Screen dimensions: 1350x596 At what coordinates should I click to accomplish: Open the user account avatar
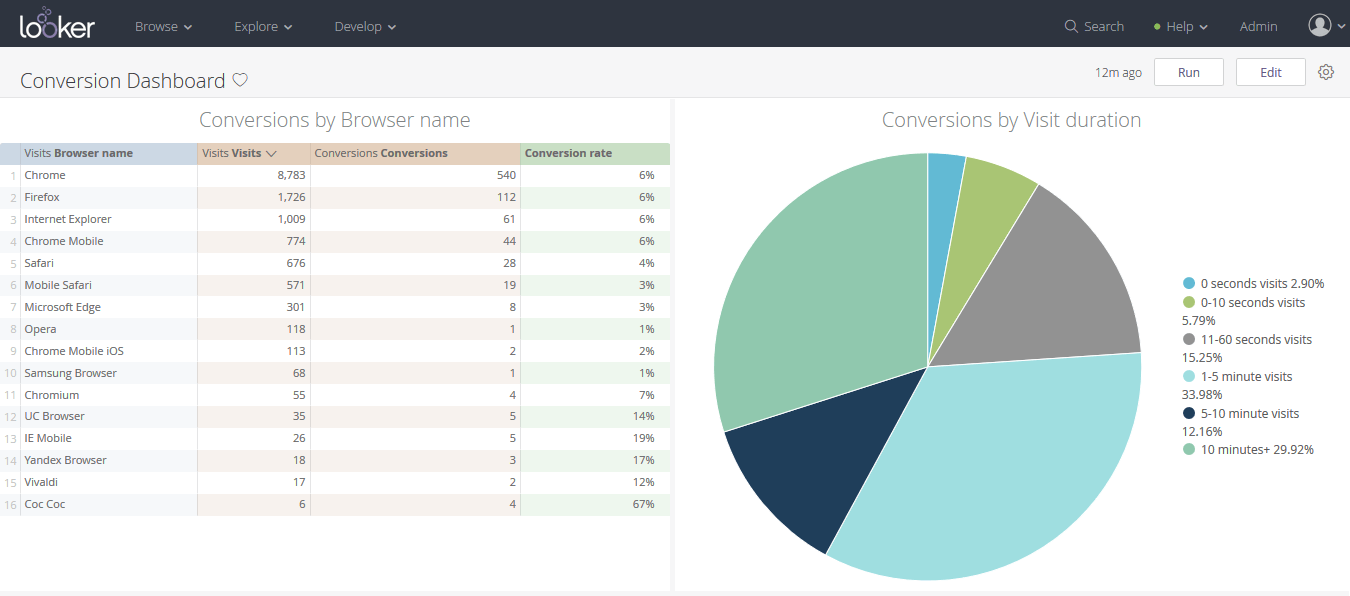1318,26
